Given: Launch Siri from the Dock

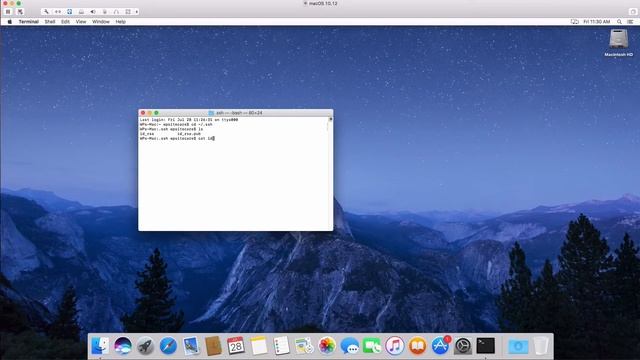Looking at the screenshot, I should (123, 346).
